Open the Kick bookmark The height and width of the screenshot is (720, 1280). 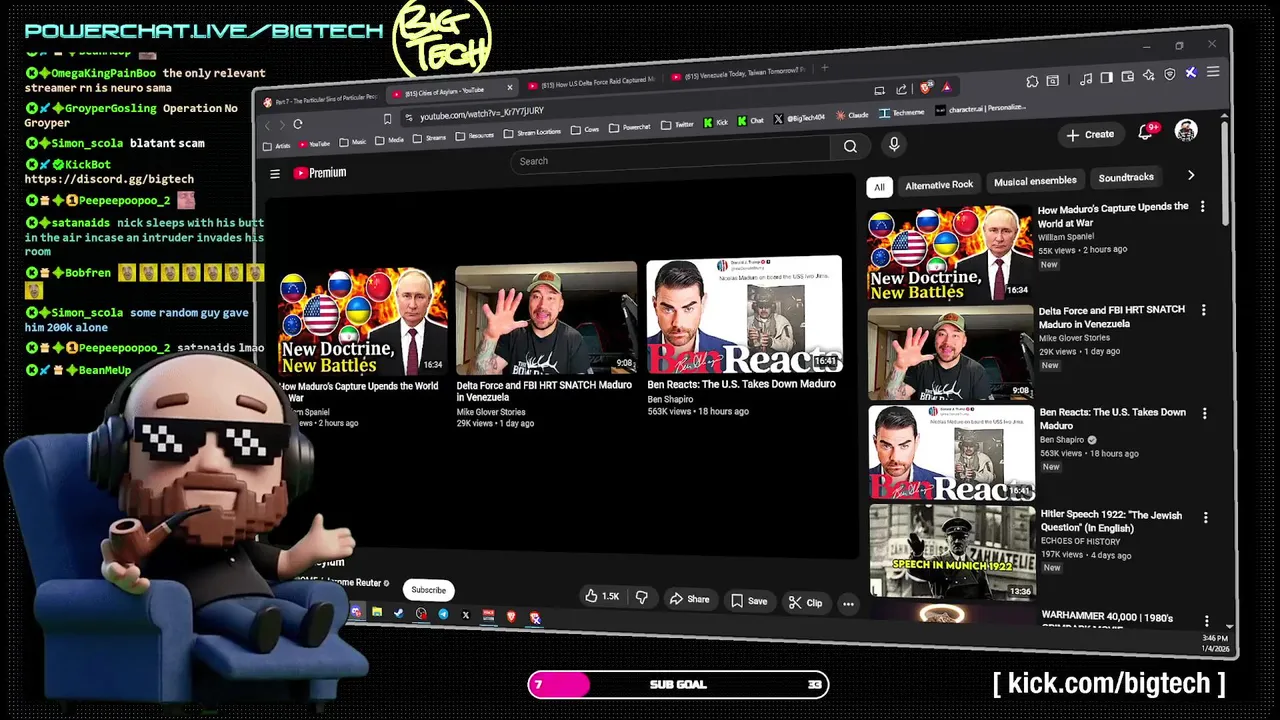click(x=716, y=122)
